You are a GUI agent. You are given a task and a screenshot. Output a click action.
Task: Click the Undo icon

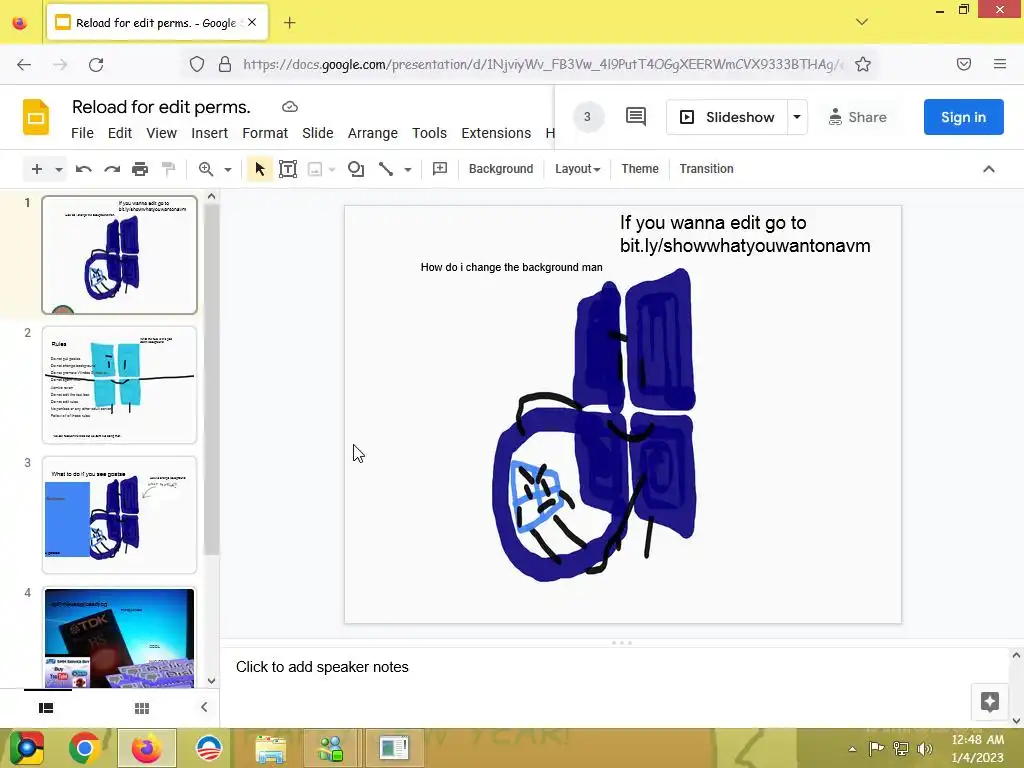(84, 169)
